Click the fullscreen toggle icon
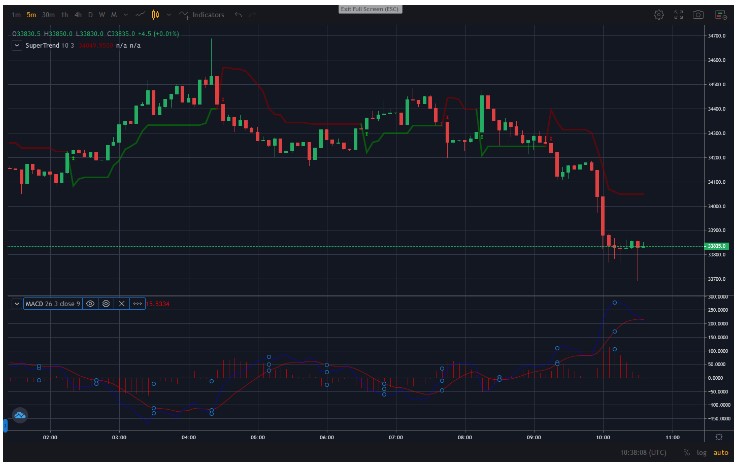 678,15
